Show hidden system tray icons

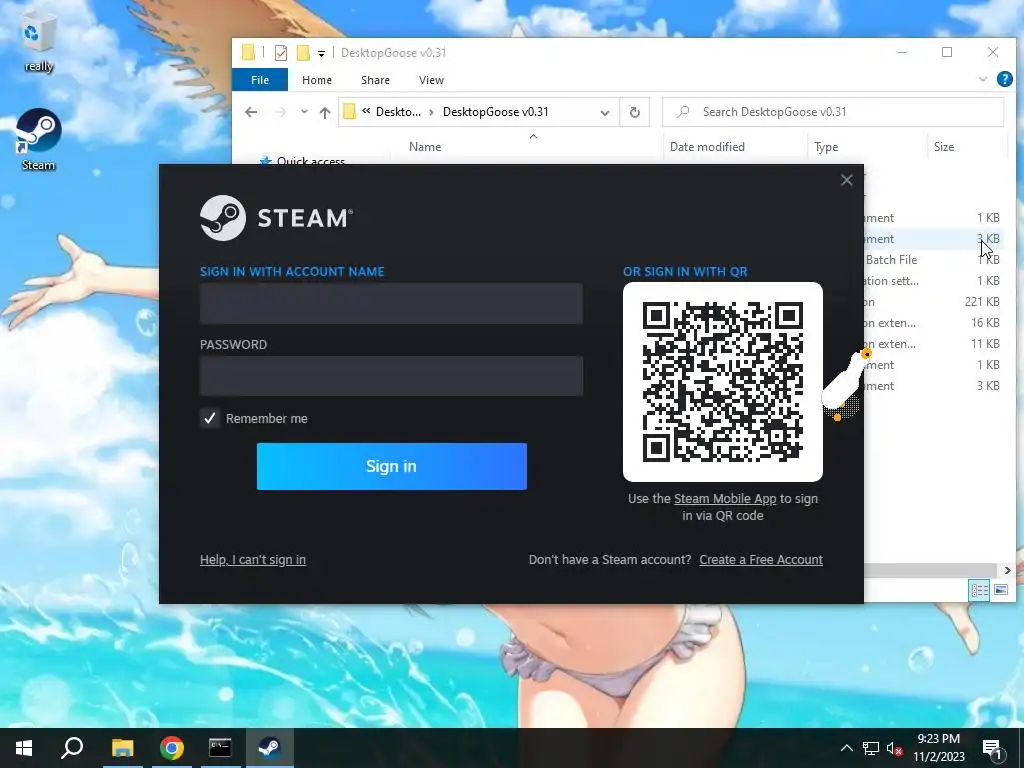point(846,748)
